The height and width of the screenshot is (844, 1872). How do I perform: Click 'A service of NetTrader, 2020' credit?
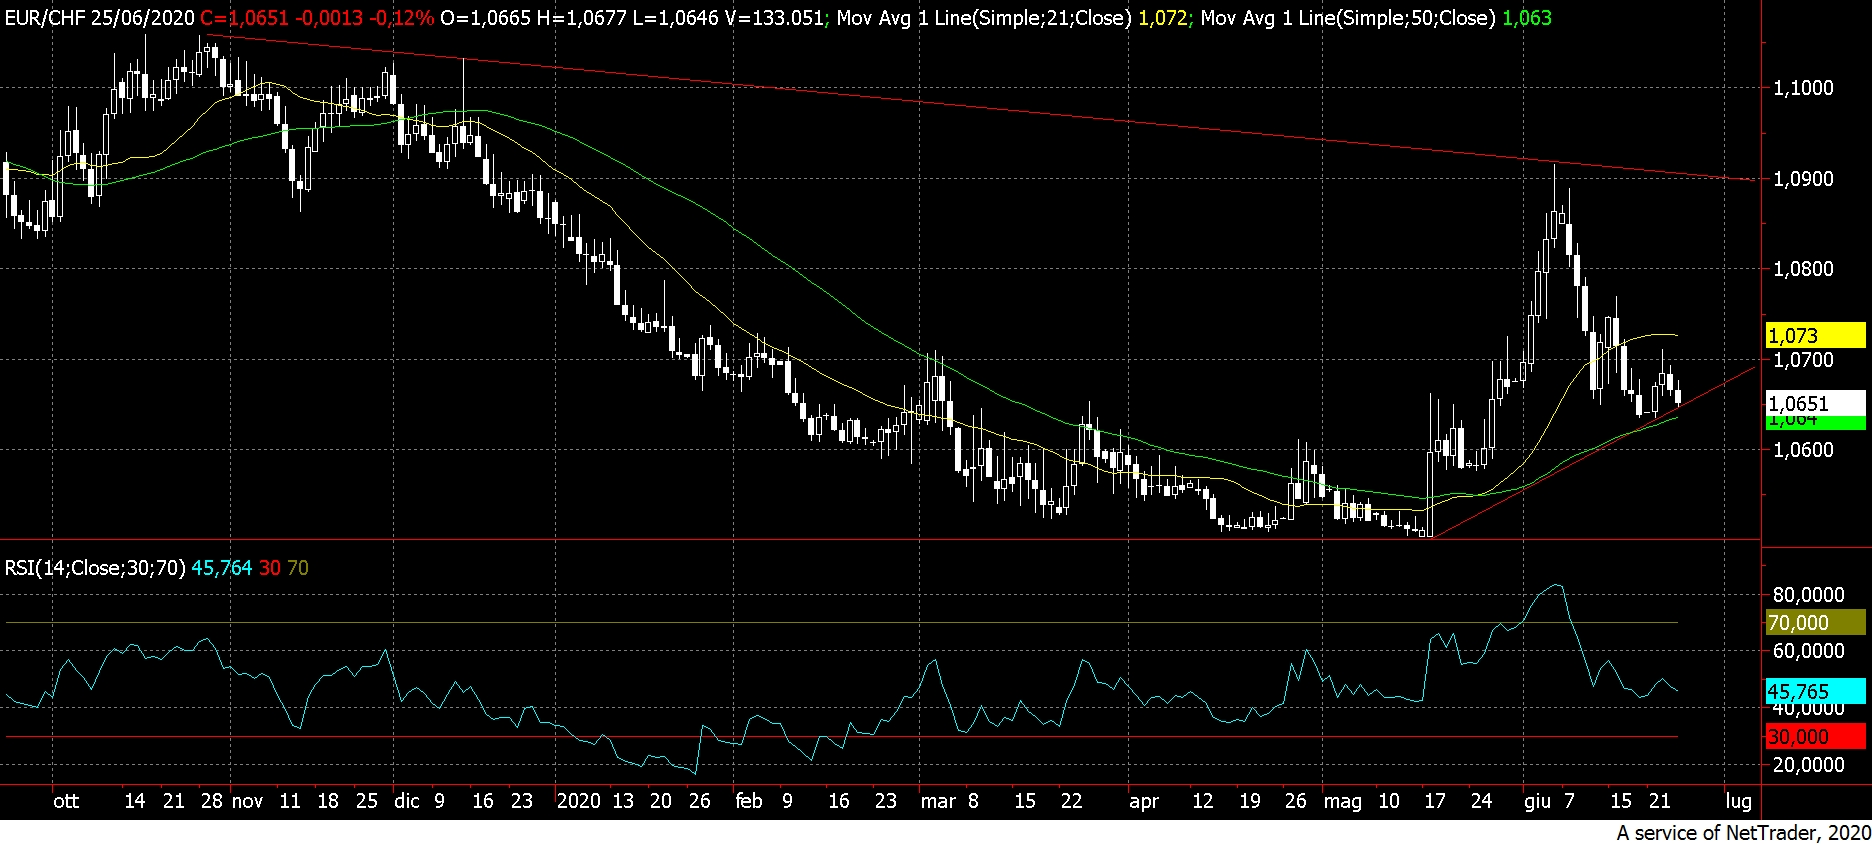1743,832
